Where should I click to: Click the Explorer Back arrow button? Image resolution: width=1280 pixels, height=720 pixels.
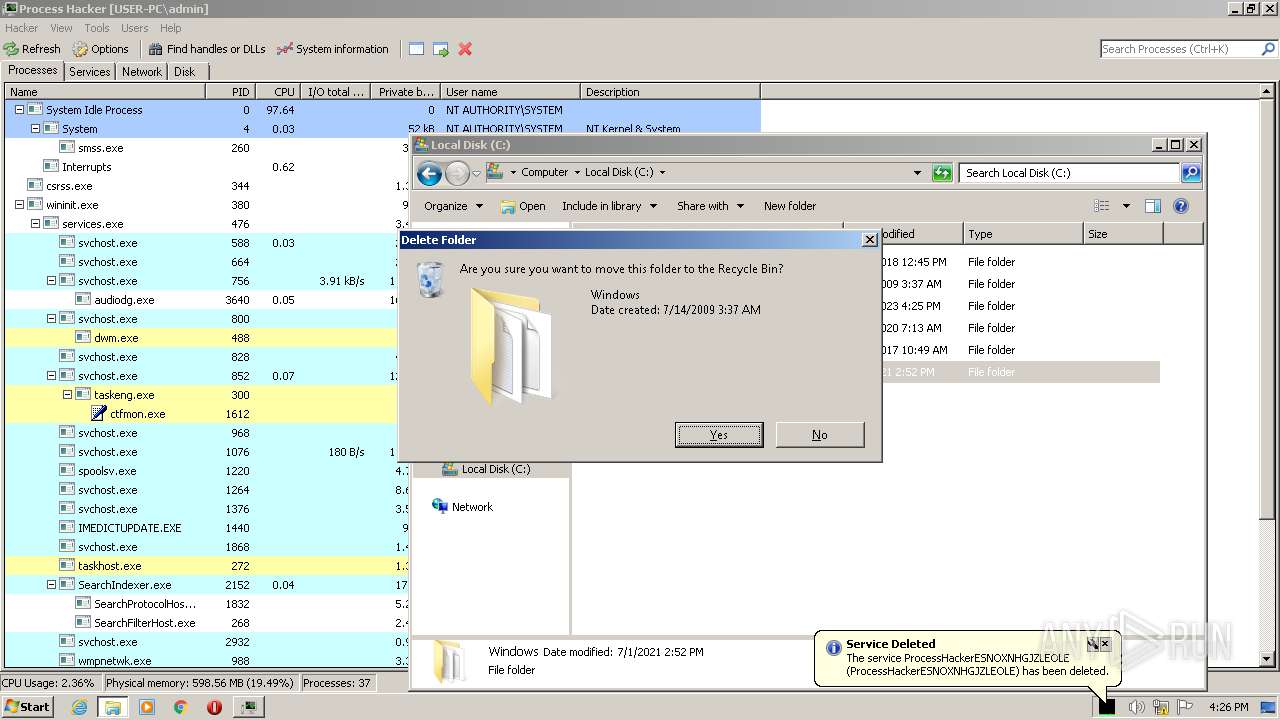pyautogui.click(x=430, y=174)
